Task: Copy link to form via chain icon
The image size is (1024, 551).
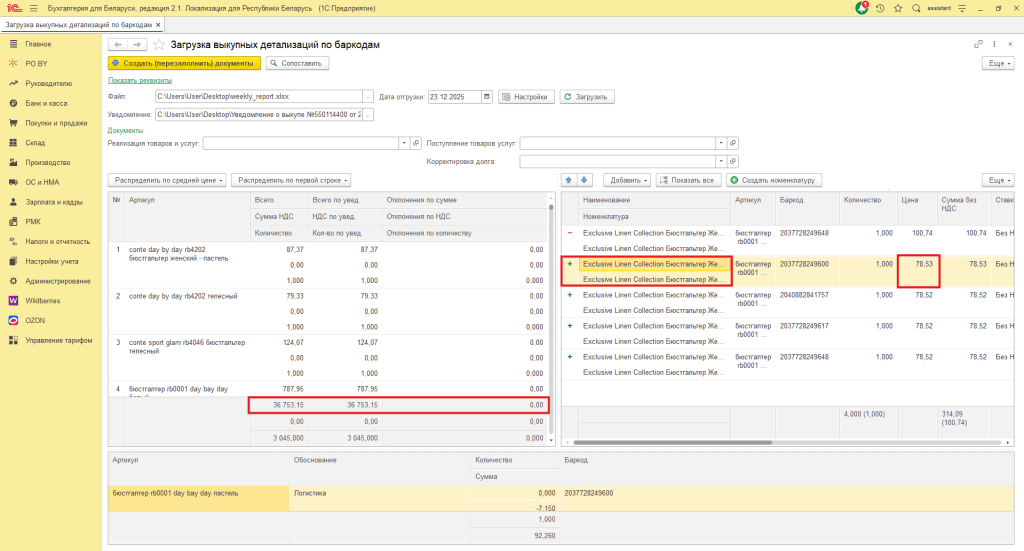Action: coord(978,45)
